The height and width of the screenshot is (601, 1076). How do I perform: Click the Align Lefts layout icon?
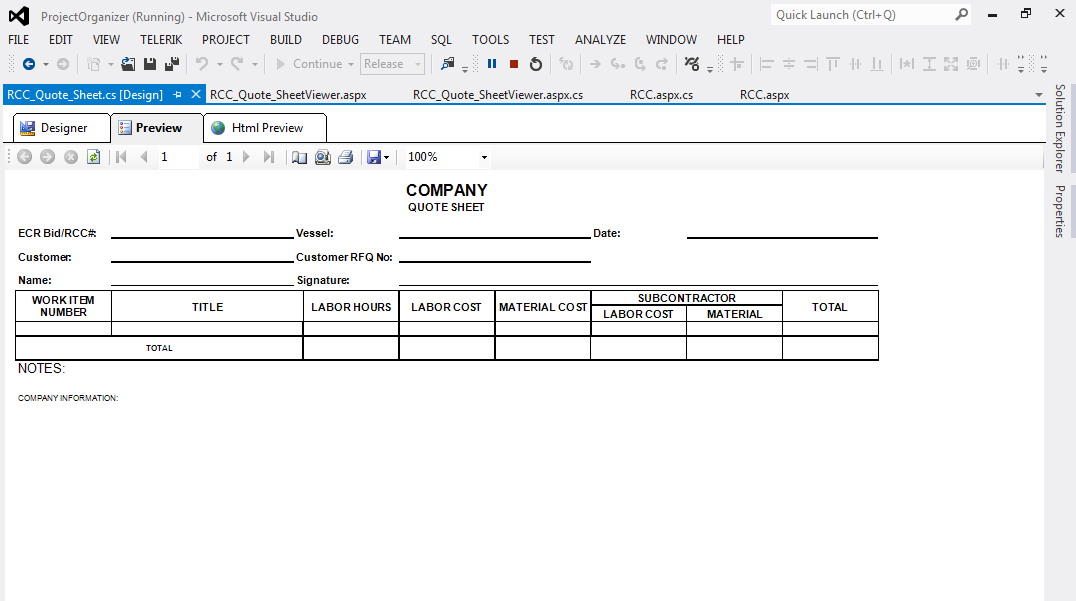click(767, 64)
